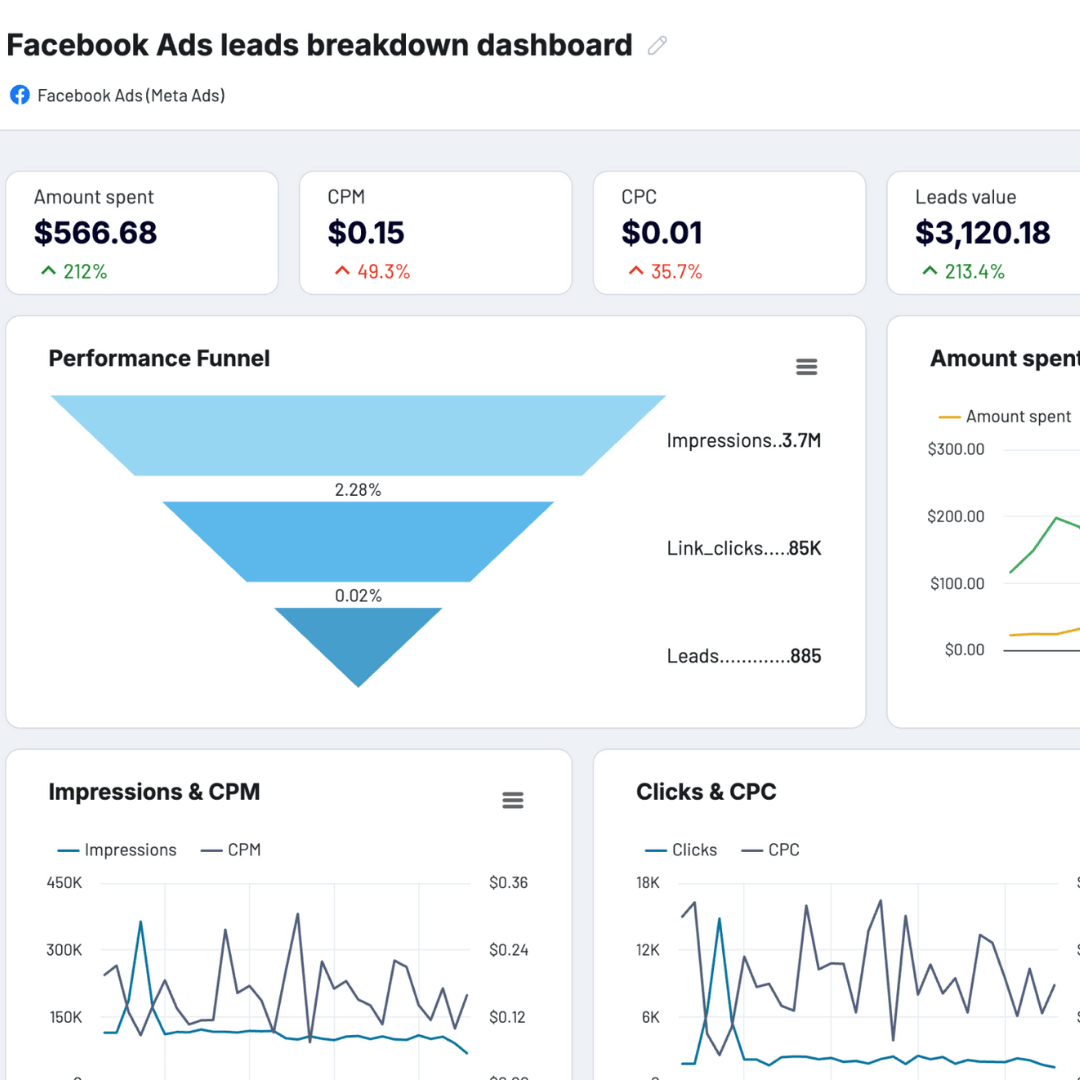Toggle the Clicks series in Clicks & CPC legend
This screenshot has width=1080, height=1080.
point(681,850)
